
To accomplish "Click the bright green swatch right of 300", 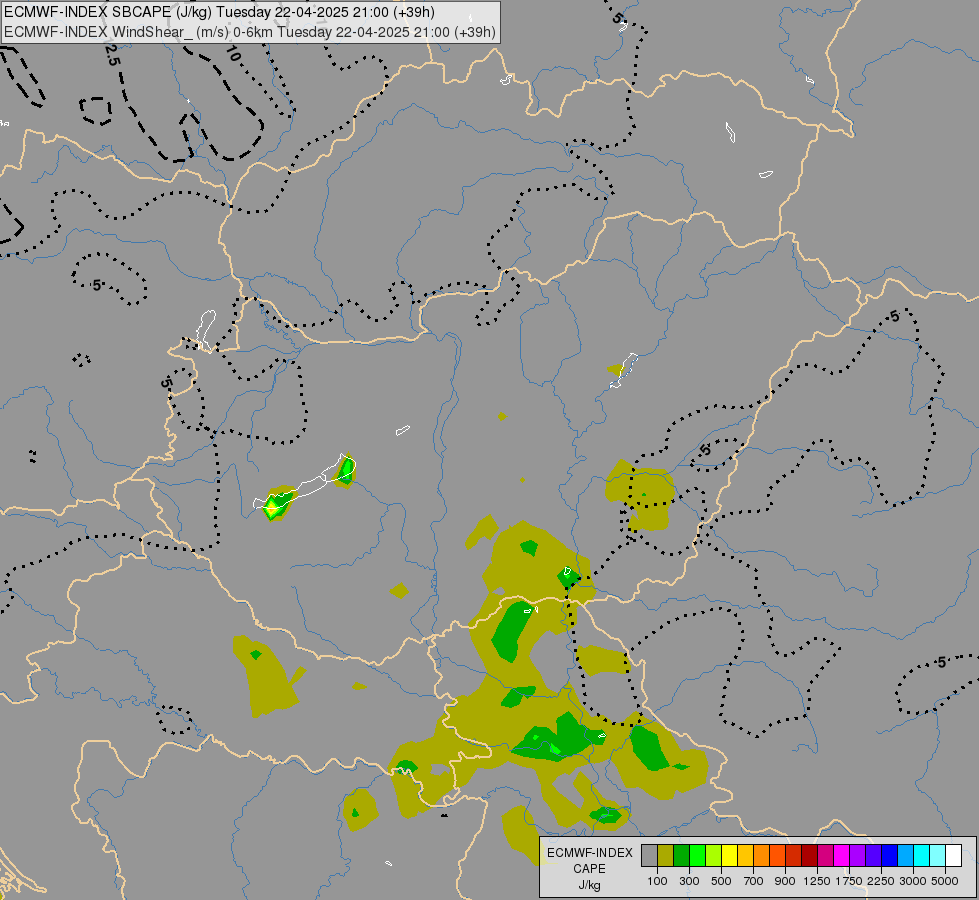I will (697, 856).
